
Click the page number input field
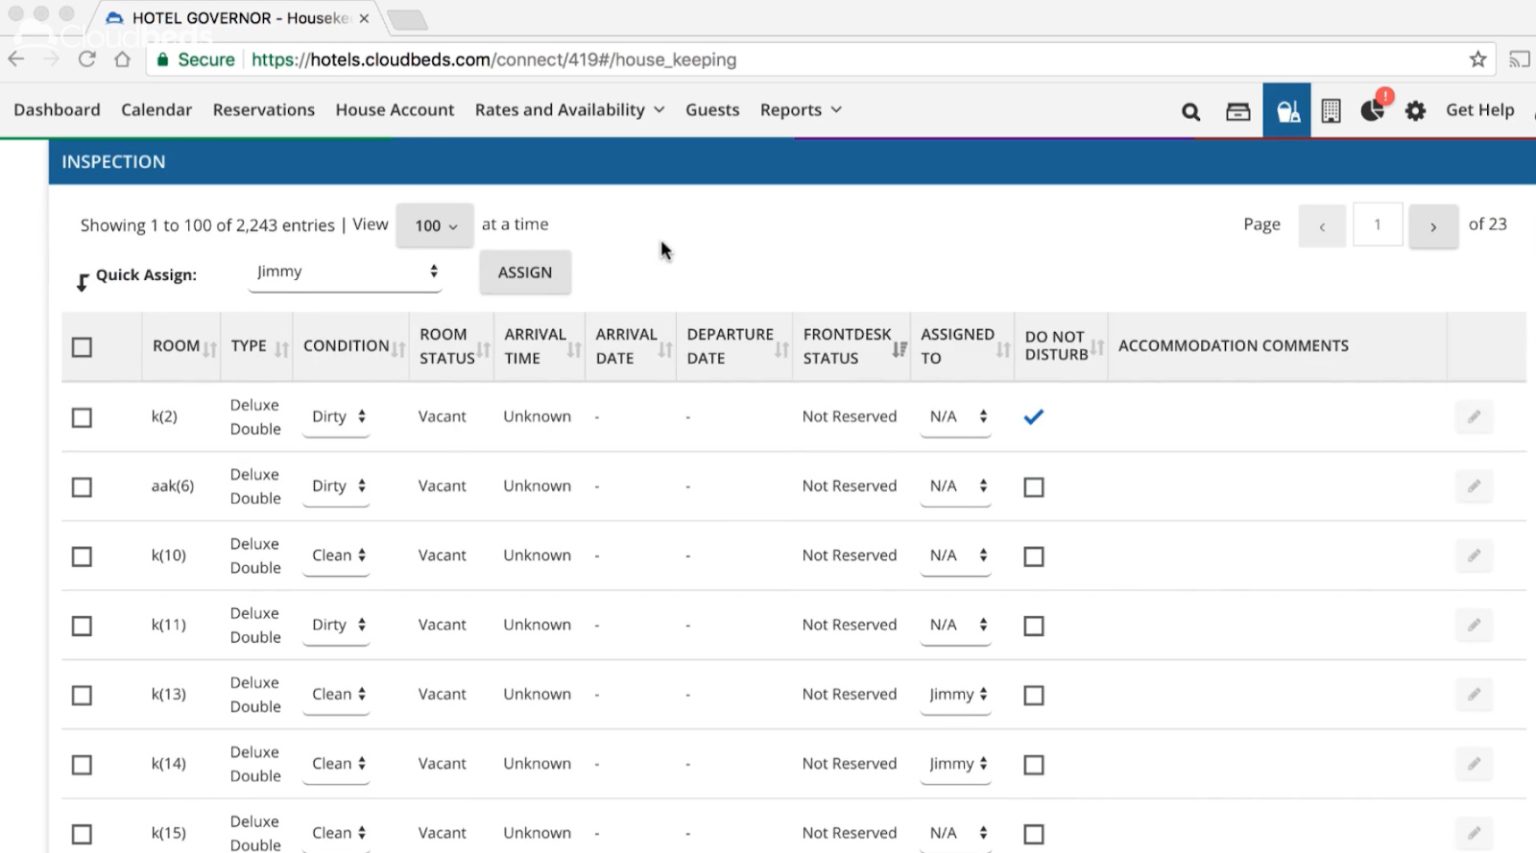tap(1377, 224)
